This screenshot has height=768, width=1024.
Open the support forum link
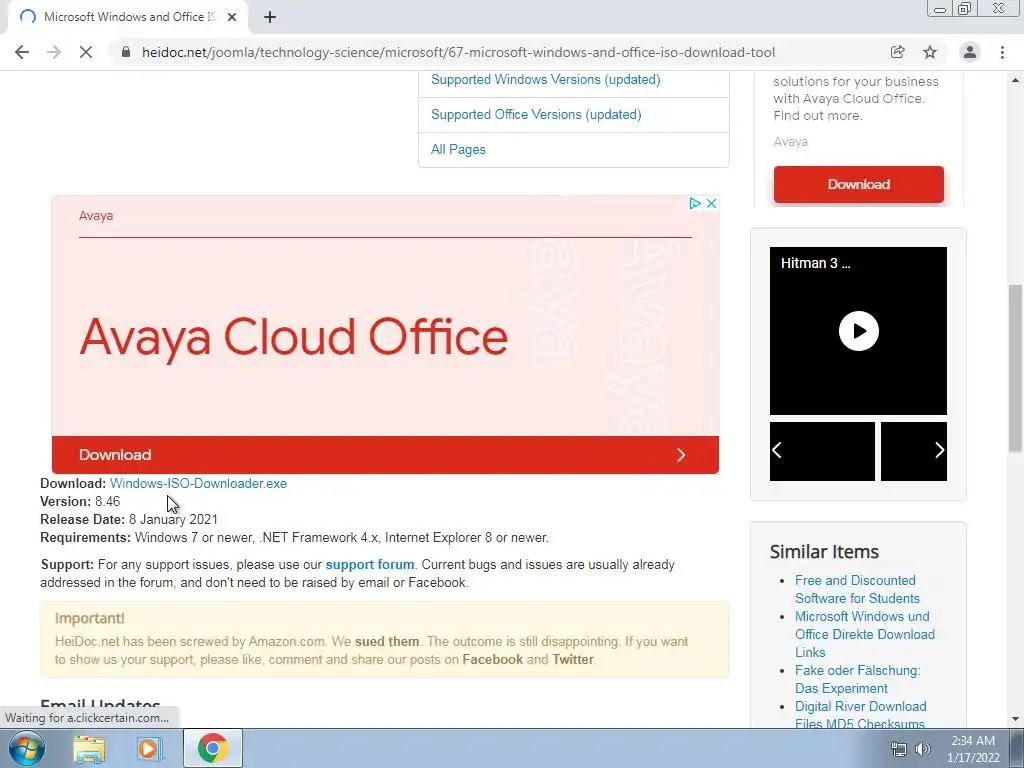click(x=370, y=564)
